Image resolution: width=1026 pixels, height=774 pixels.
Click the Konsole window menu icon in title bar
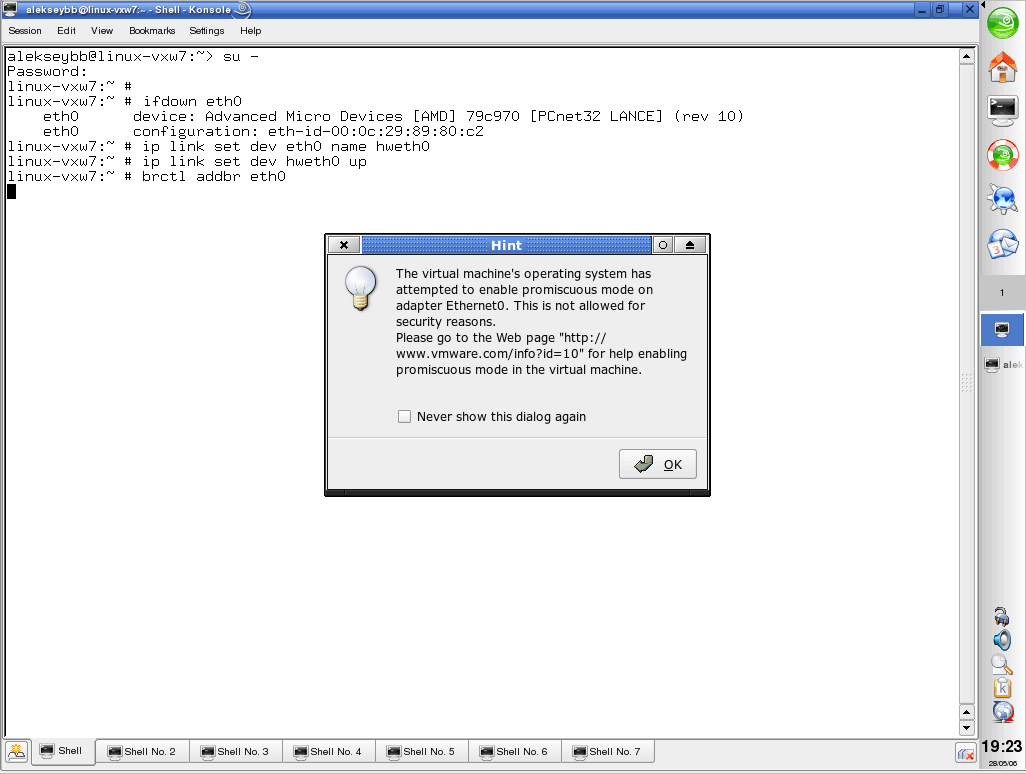[x=10, y=9]
